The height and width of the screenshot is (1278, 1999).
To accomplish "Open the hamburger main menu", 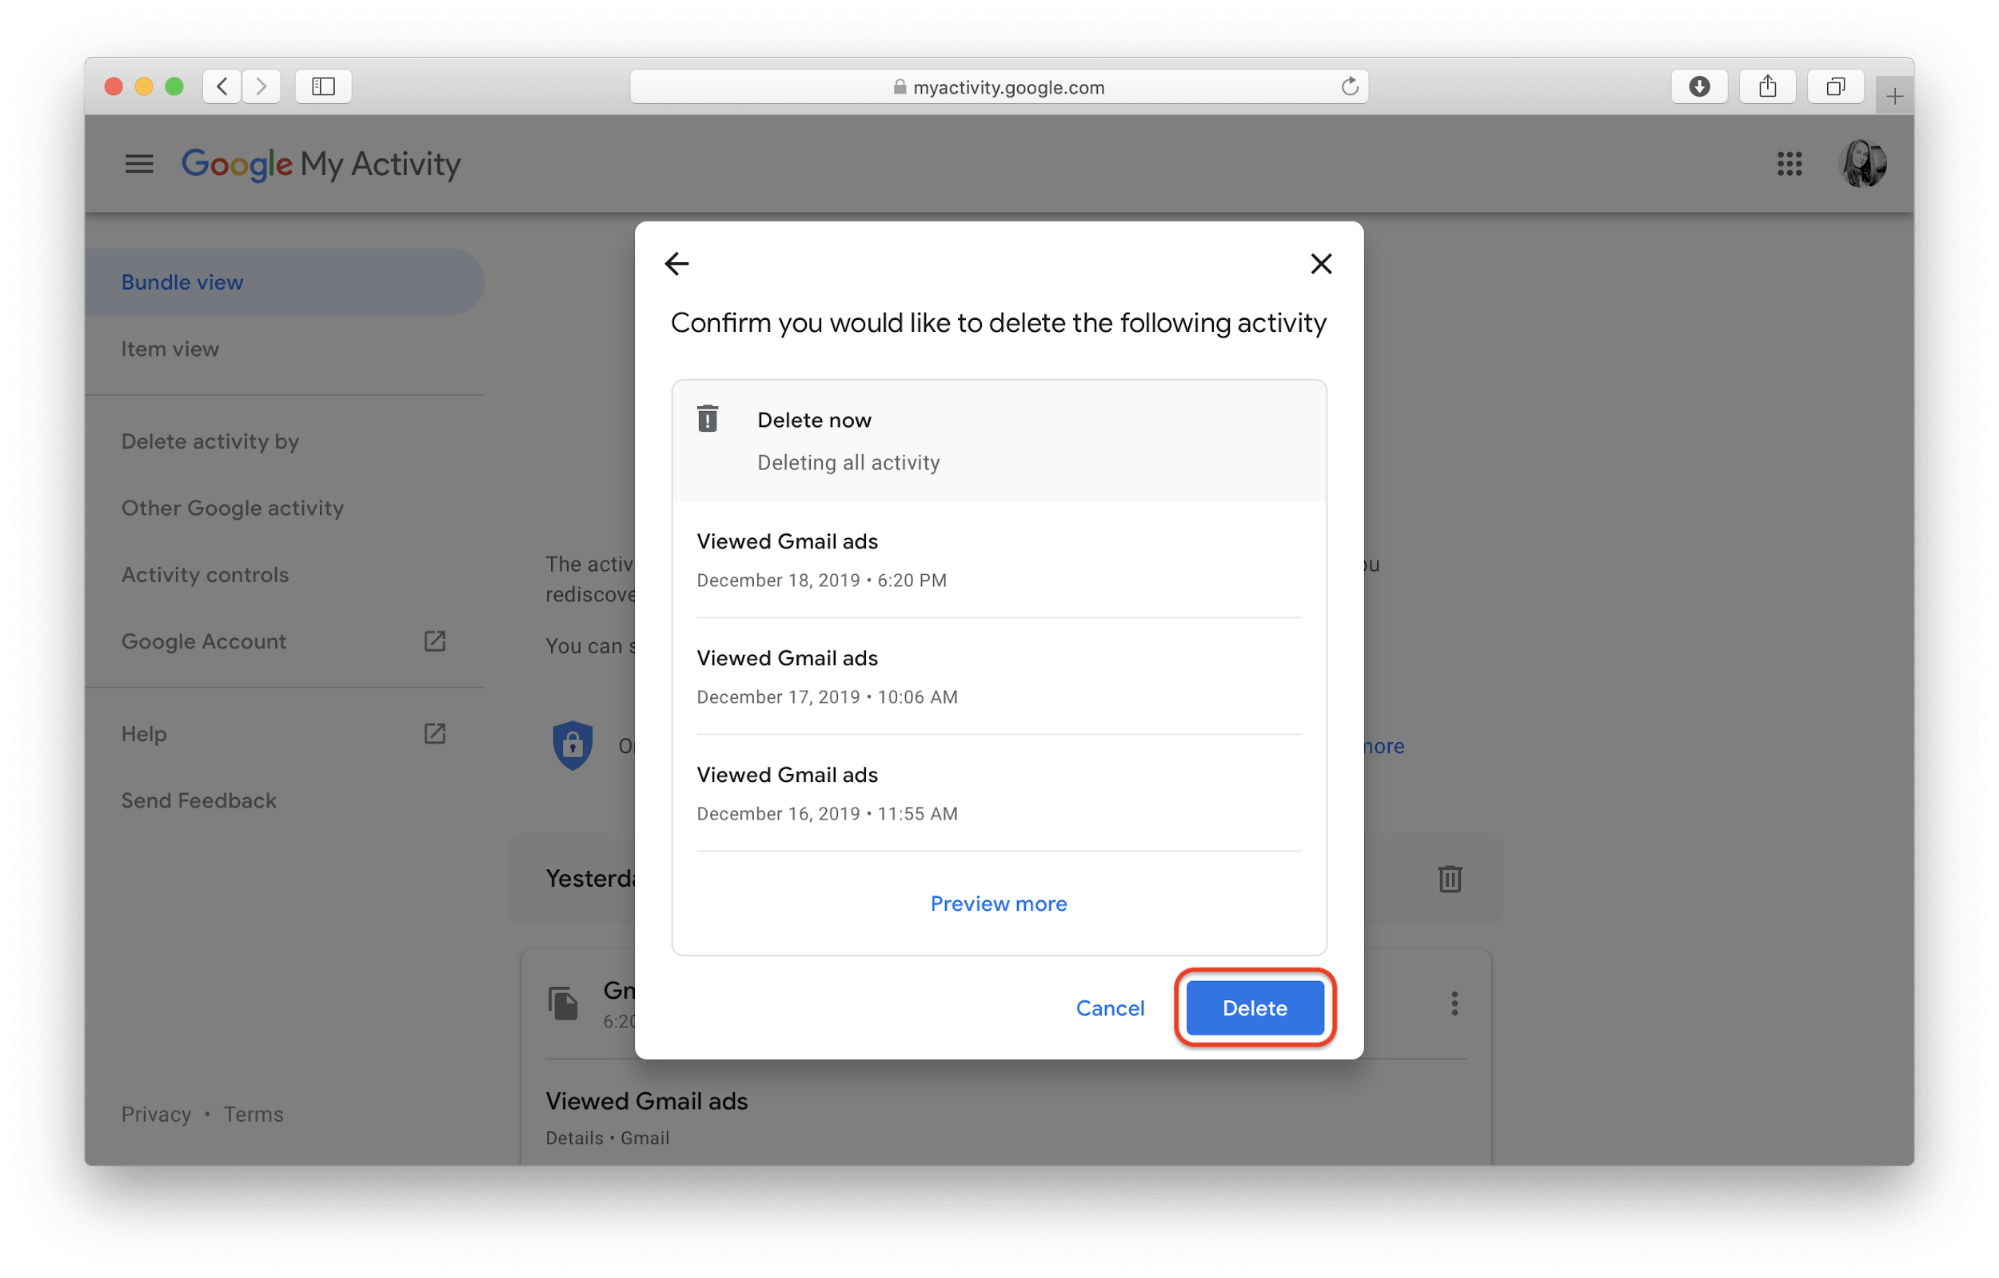I will coord(139,164).
